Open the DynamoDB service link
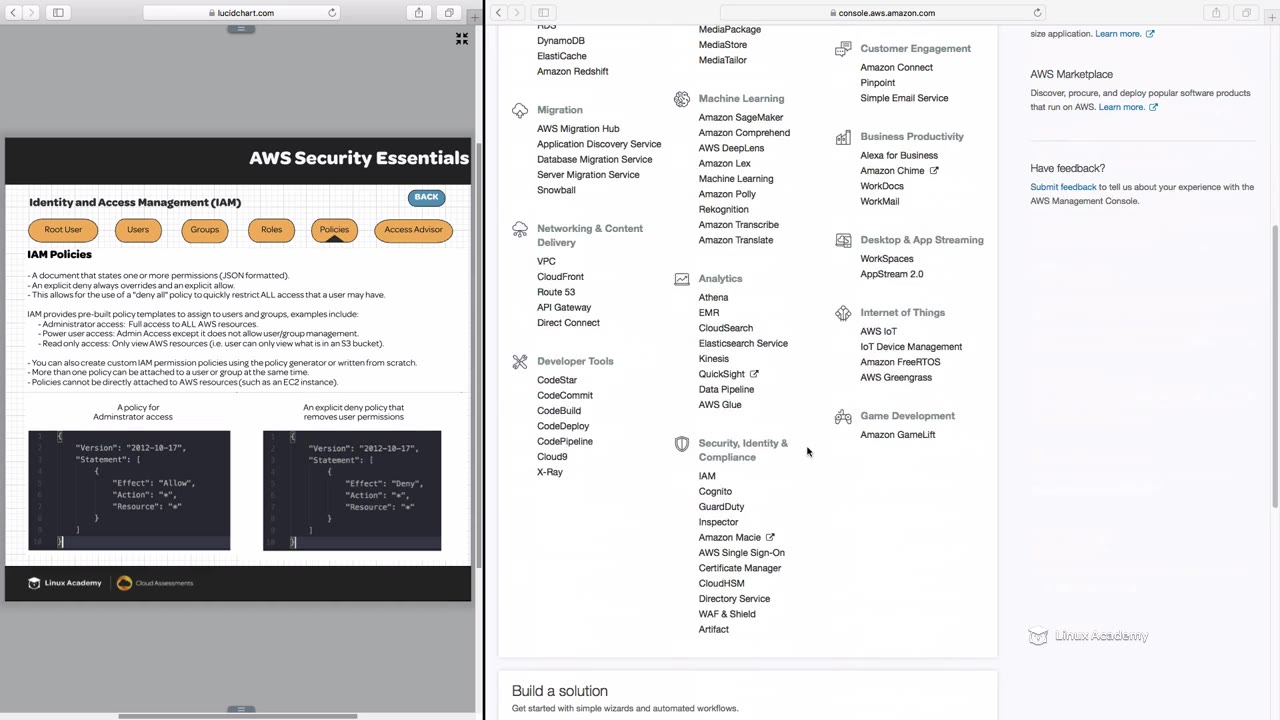 pyautogui.click(x=561, y=41)
